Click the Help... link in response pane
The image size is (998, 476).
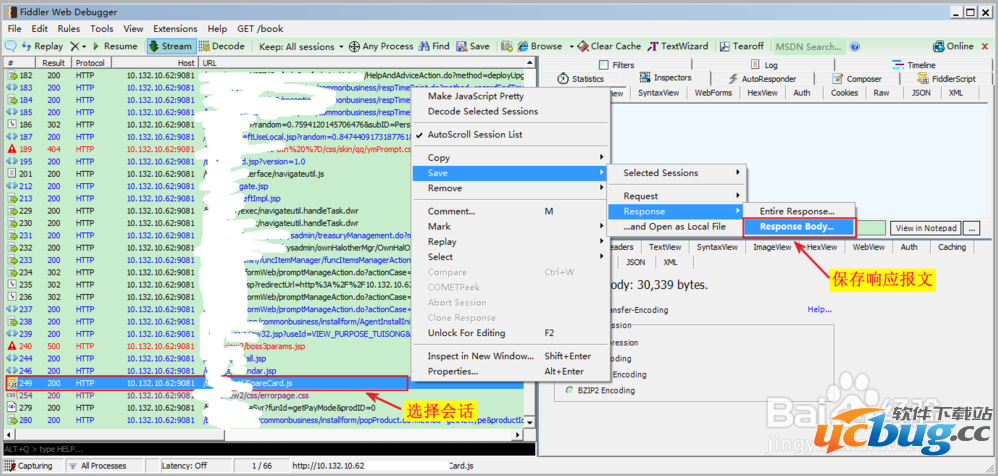819,309
